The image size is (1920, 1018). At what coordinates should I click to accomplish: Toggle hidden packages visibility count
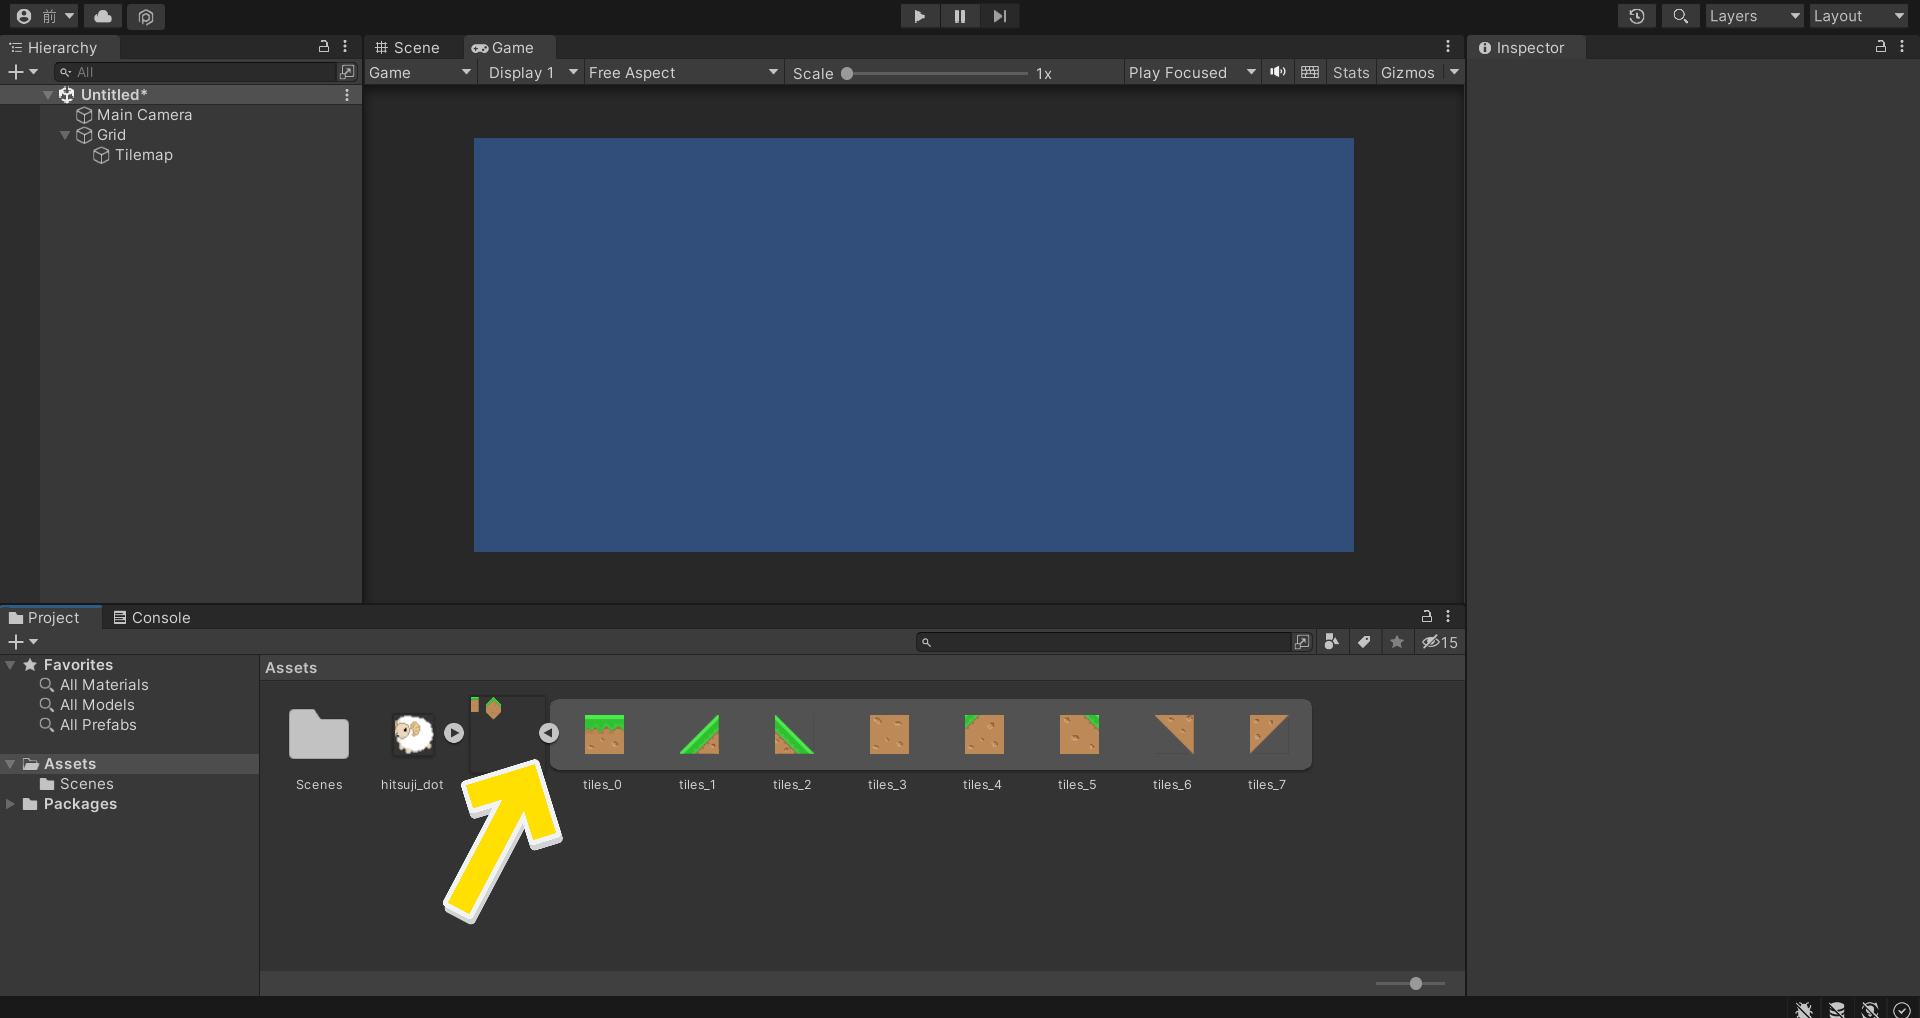[1440, 642]
